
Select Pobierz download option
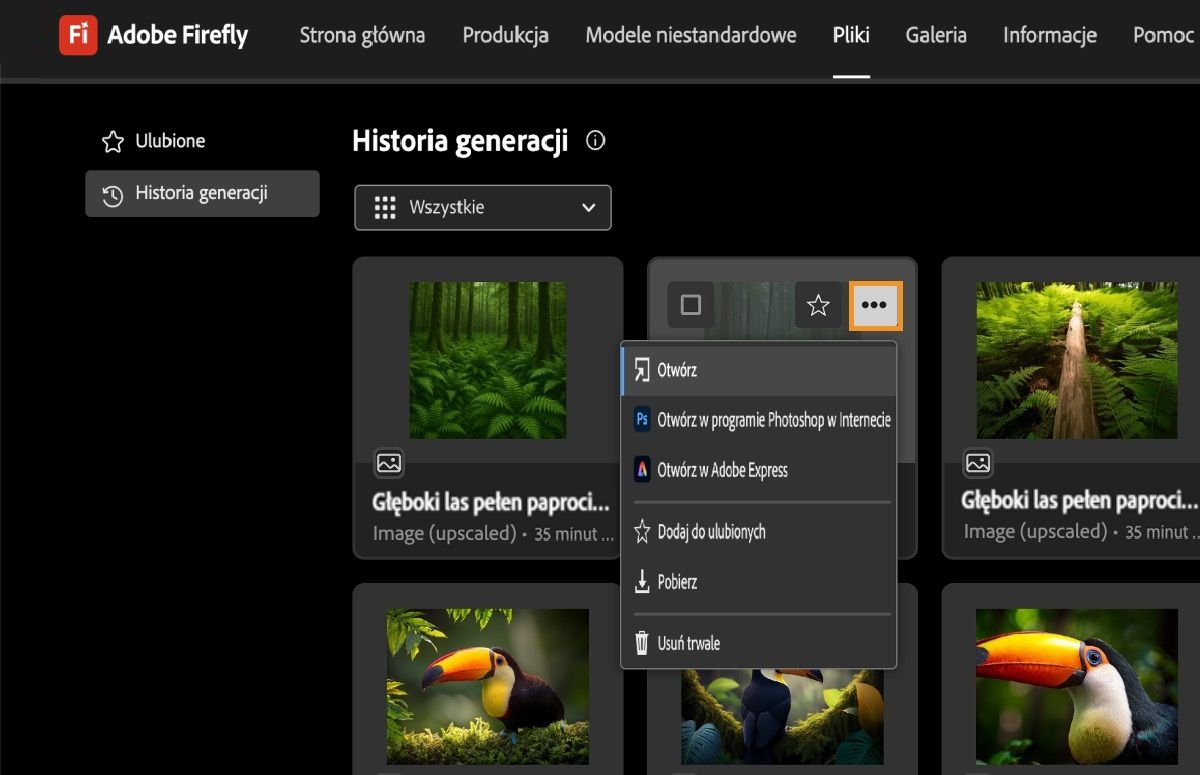click(x=676, y=582)
